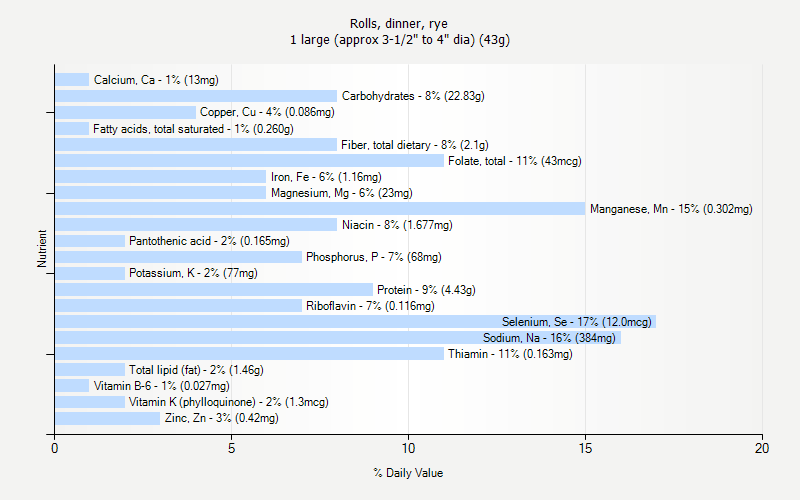The height and width of the screenshot is (500, 800).
Task: Click the bar for Manganese
Action: (320, 209)
